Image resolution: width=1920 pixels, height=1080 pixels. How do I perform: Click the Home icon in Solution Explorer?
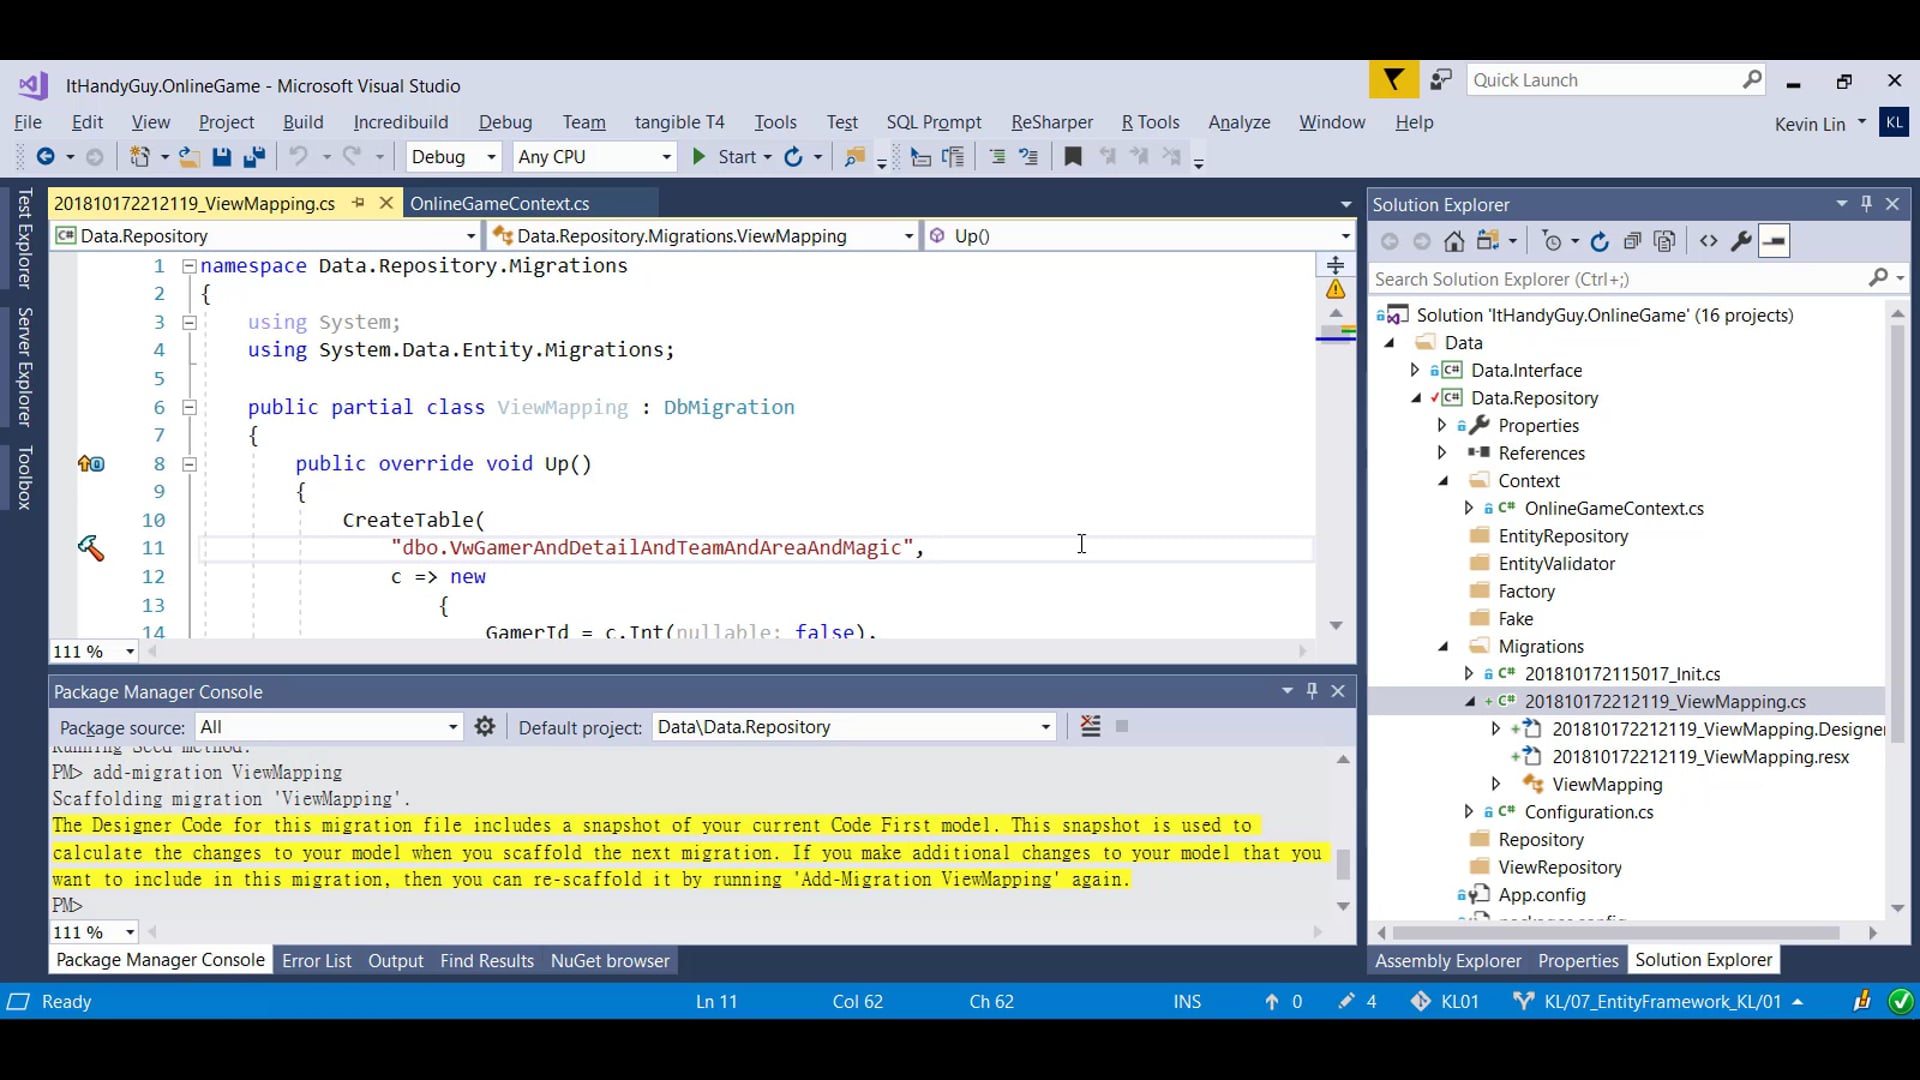1454,241
